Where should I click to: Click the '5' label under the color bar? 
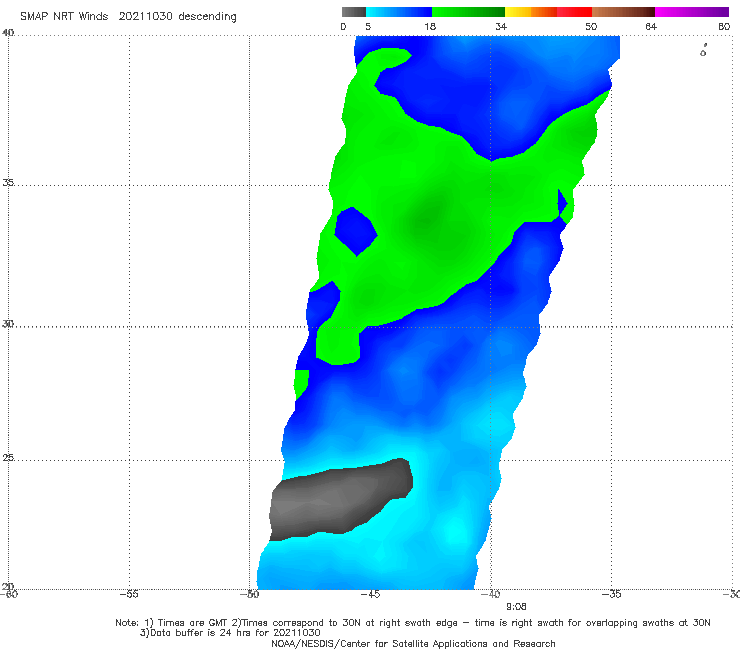pos(368,26)
